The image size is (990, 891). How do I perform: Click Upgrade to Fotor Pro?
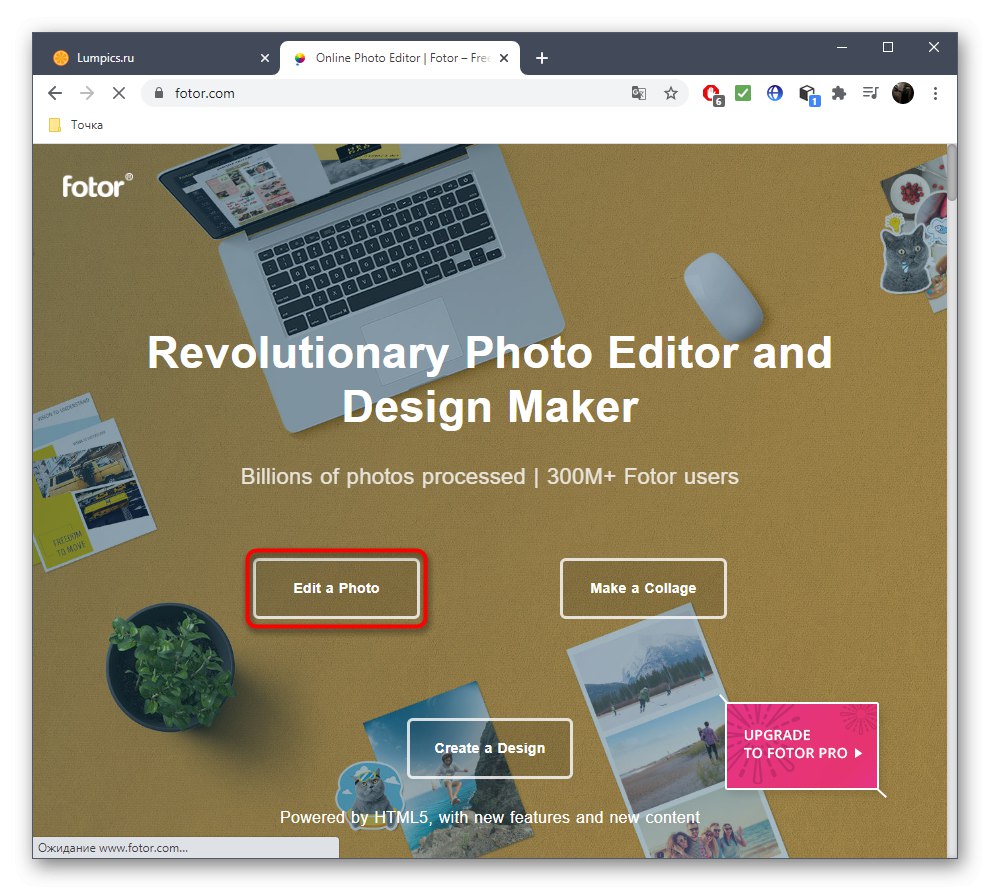coord(801,745)
